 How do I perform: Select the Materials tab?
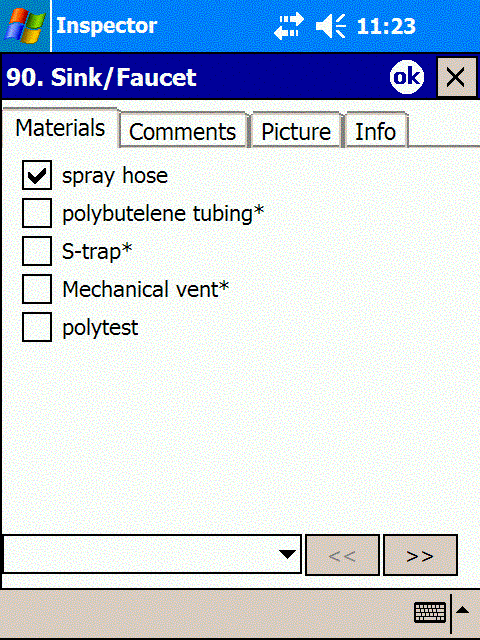(x=60, y=128)
